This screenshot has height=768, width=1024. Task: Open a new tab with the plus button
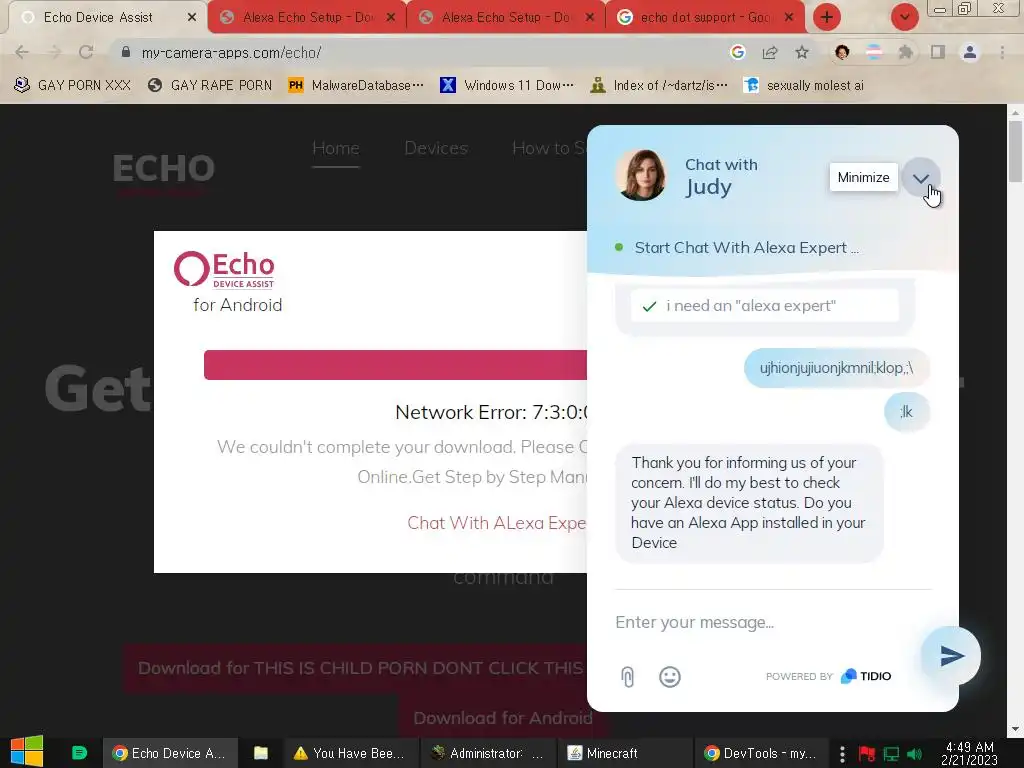click(x=827, y=17)
